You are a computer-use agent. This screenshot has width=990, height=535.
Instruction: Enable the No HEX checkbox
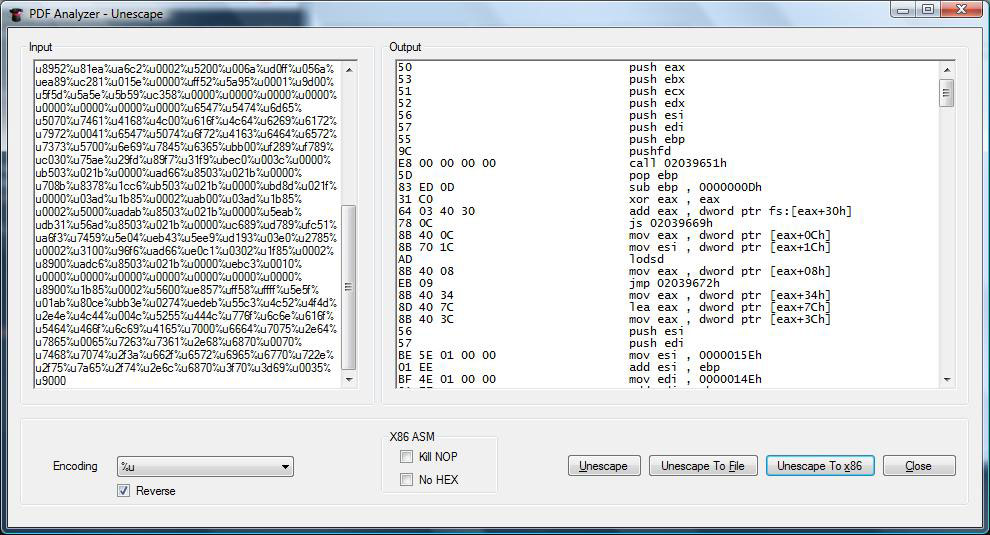[406, 480]
